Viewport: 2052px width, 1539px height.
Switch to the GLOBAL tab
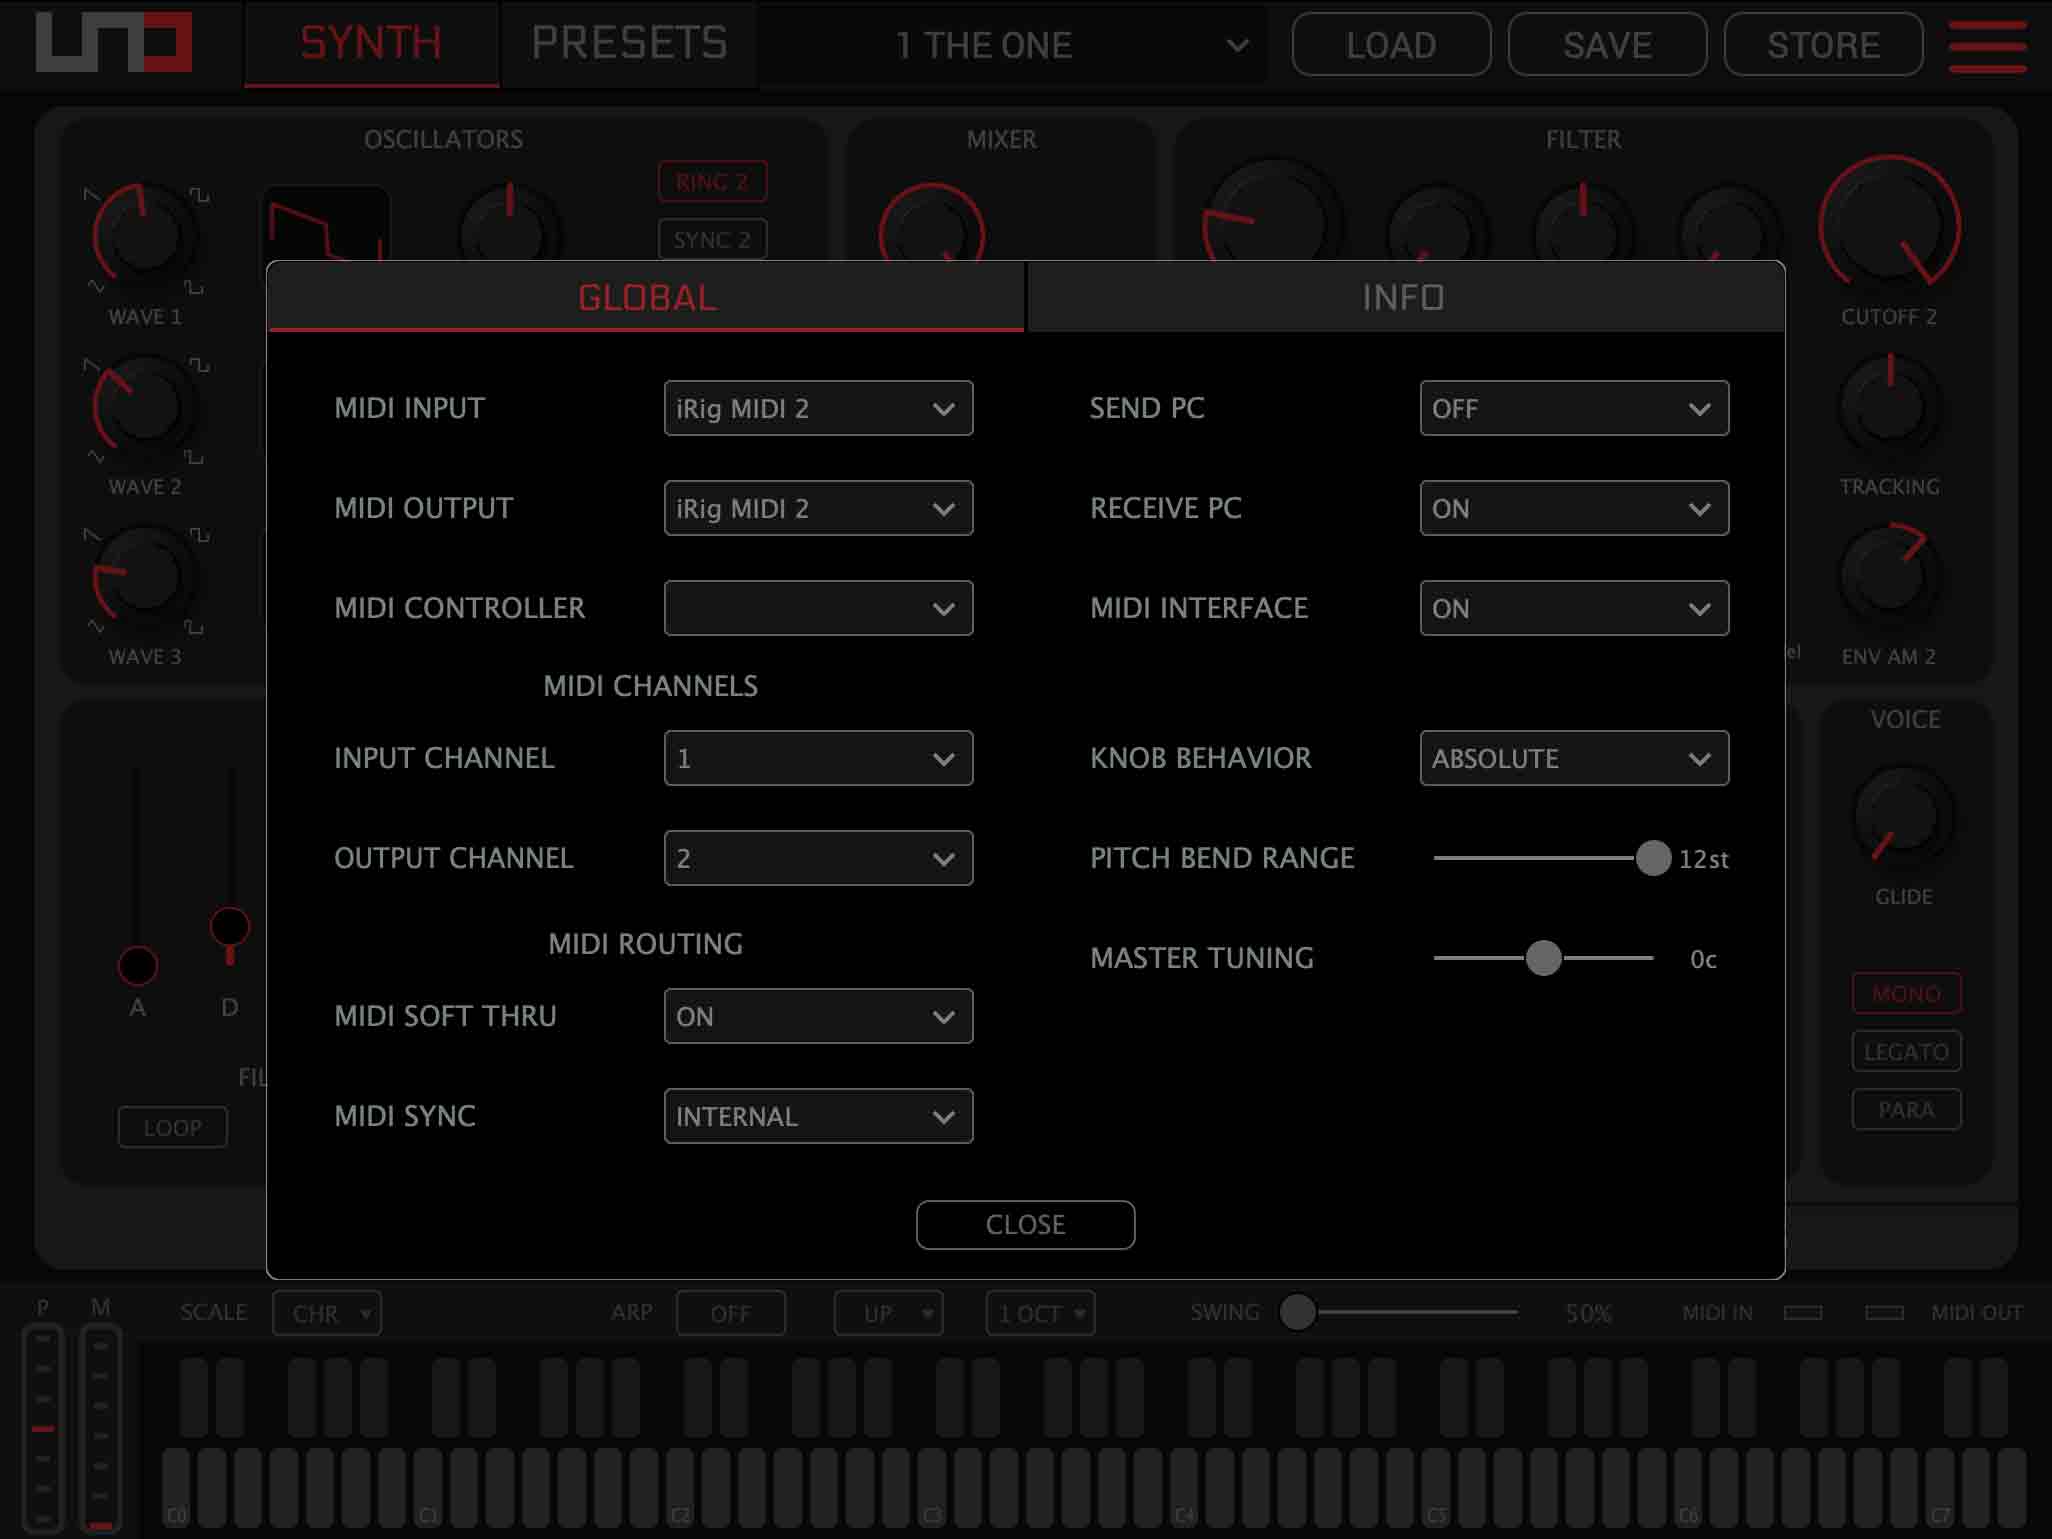pos(646,296)
